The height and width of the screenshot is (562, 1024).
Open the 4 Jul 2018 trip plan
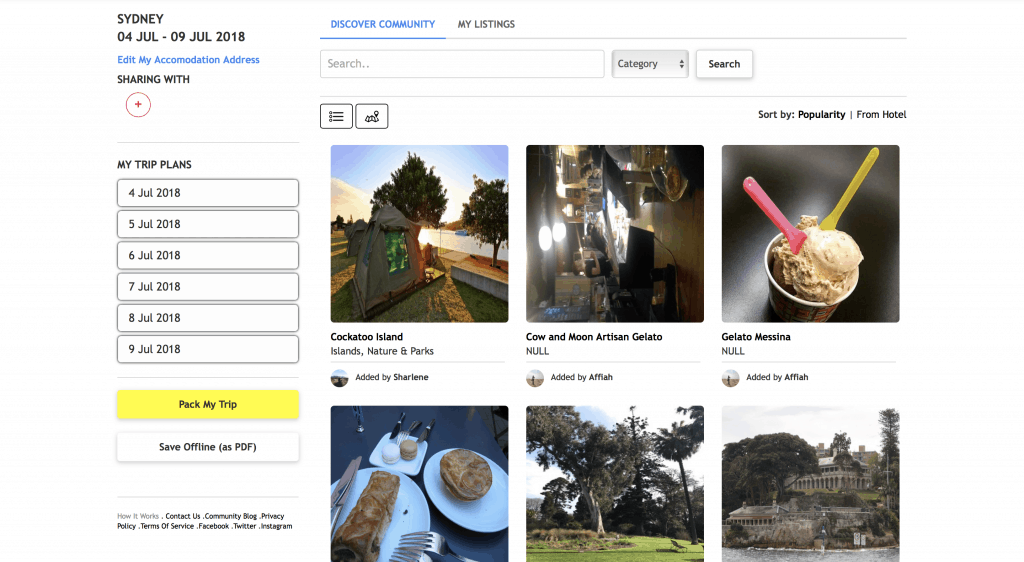click(208, 193)
